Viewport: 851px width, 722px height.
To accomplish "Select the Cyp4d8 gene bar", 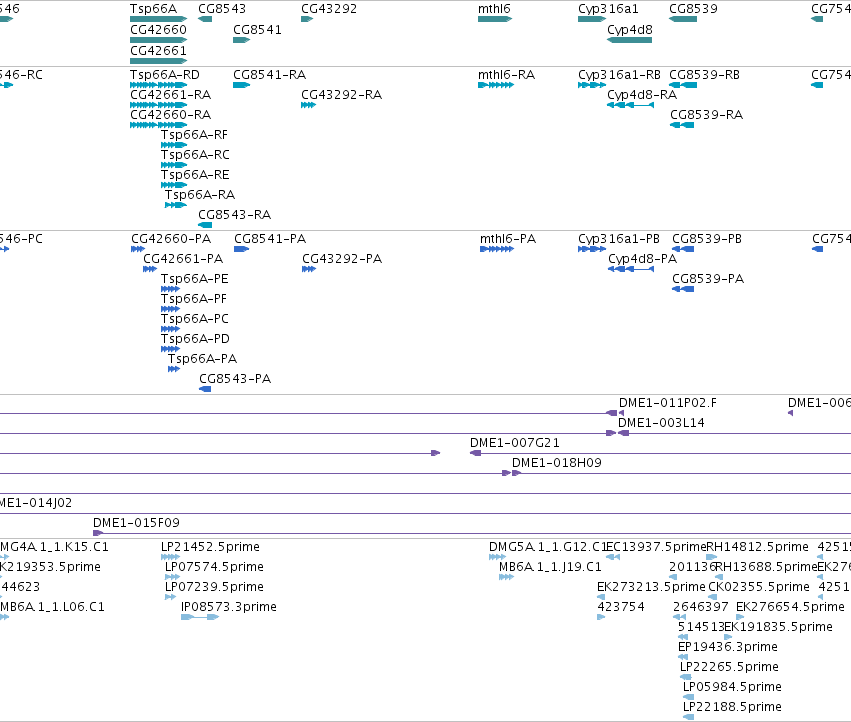I will (x=630, y=40).
